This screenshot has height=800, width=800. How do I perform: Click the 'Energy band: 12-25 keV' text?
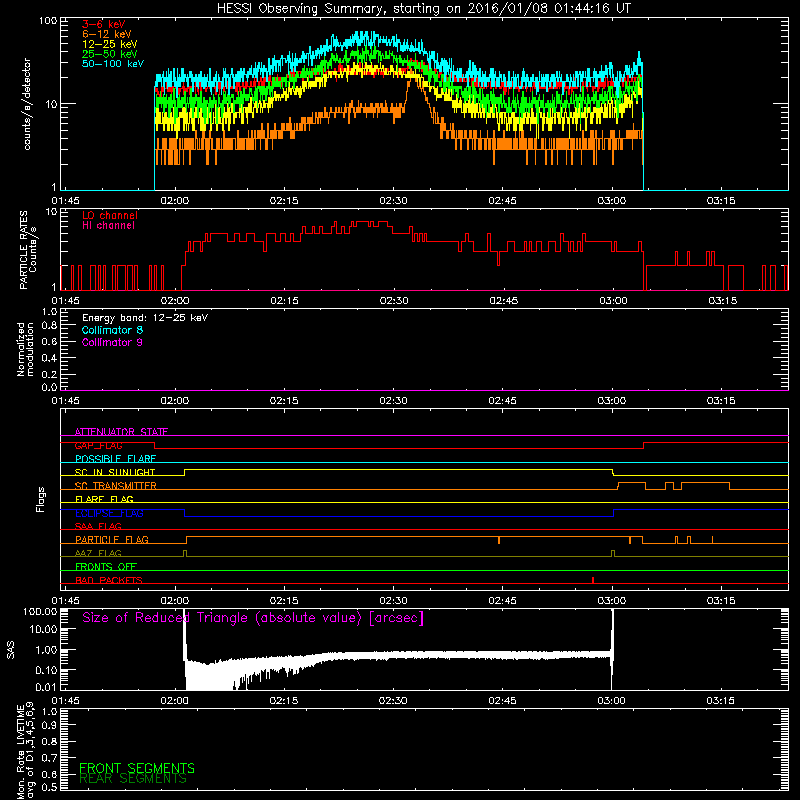[145, 318]
